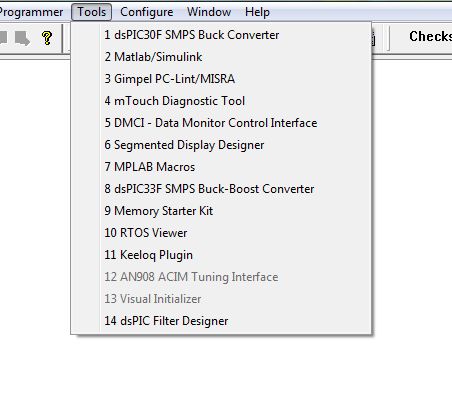Viewport: 452px width, 401px height.
Task: Open the Help menu
Action: (257, 12)
